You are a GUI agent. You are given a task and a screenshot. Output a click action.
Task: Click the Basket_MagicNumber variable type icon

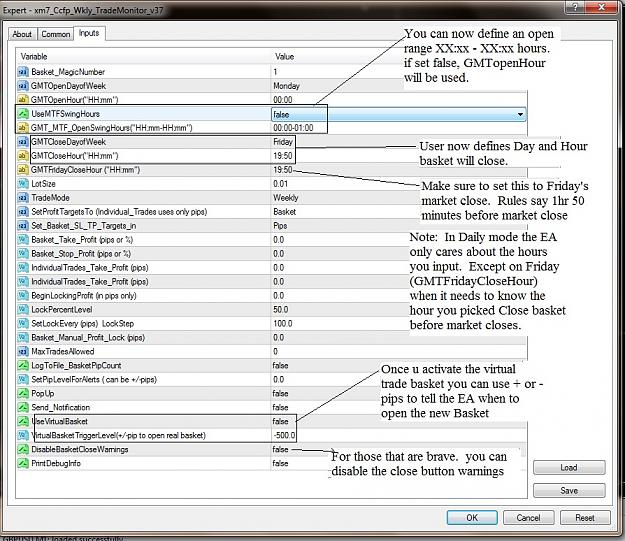[23, 72]
